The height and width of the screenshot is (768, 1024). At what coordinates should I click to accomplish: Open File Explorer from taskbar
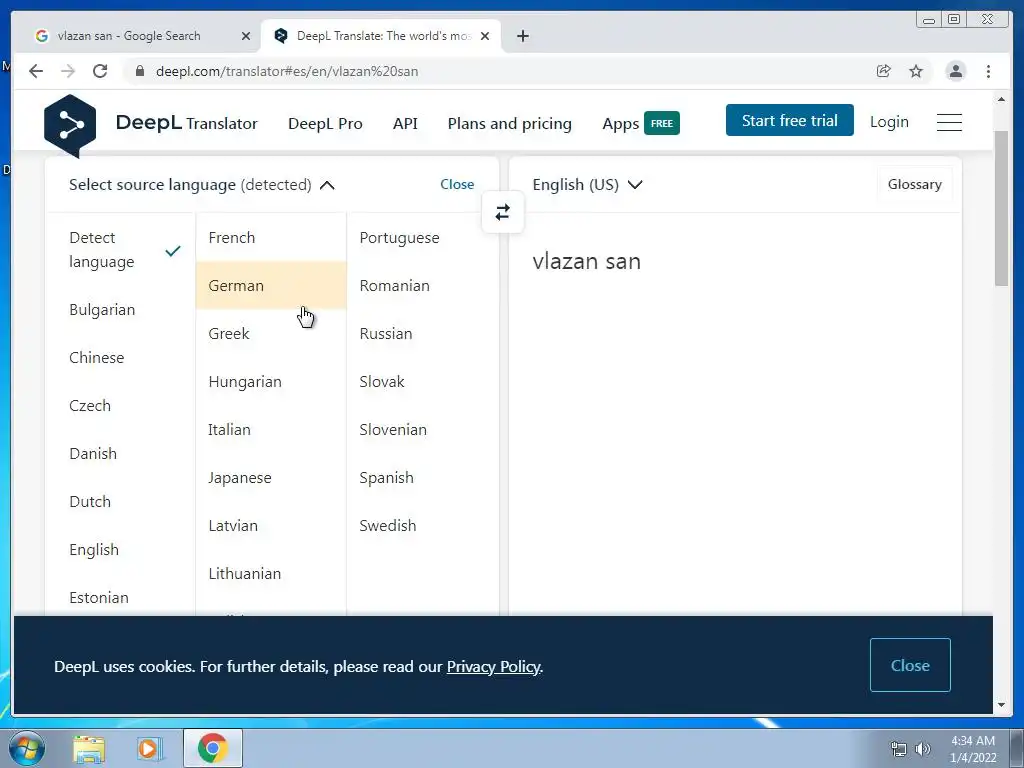coord(89,749)
